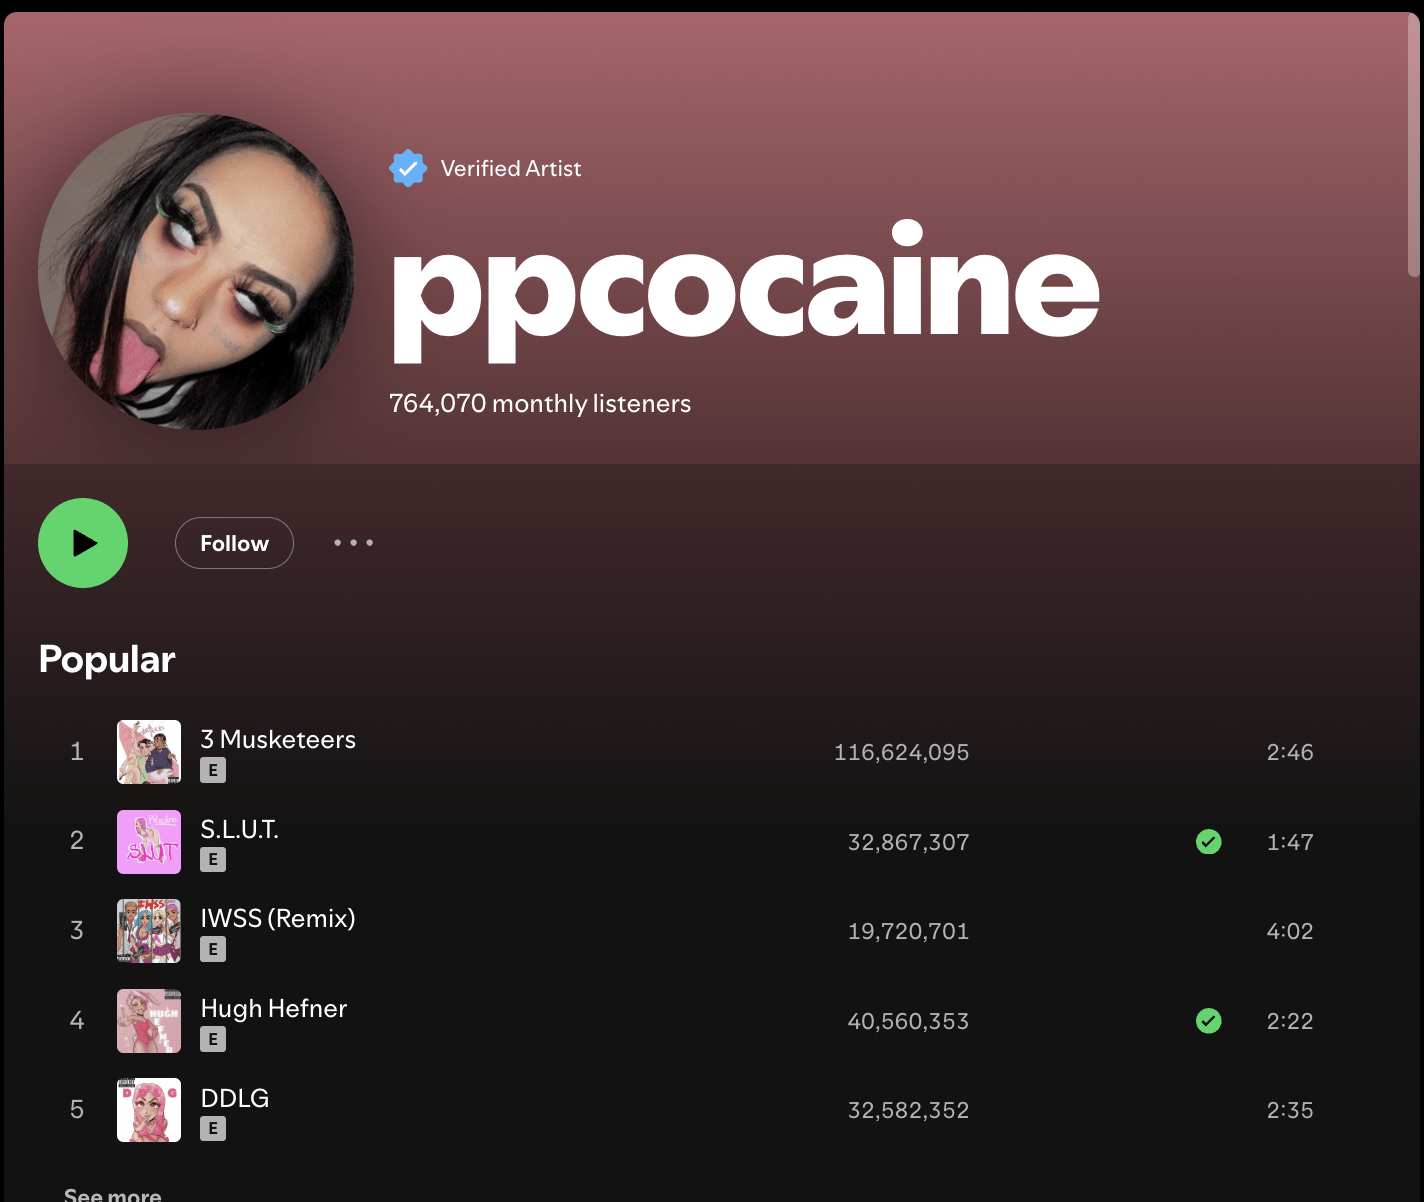
Task: Click track number 1 for 3 Musketeers
Action: (x=77, y=752)
